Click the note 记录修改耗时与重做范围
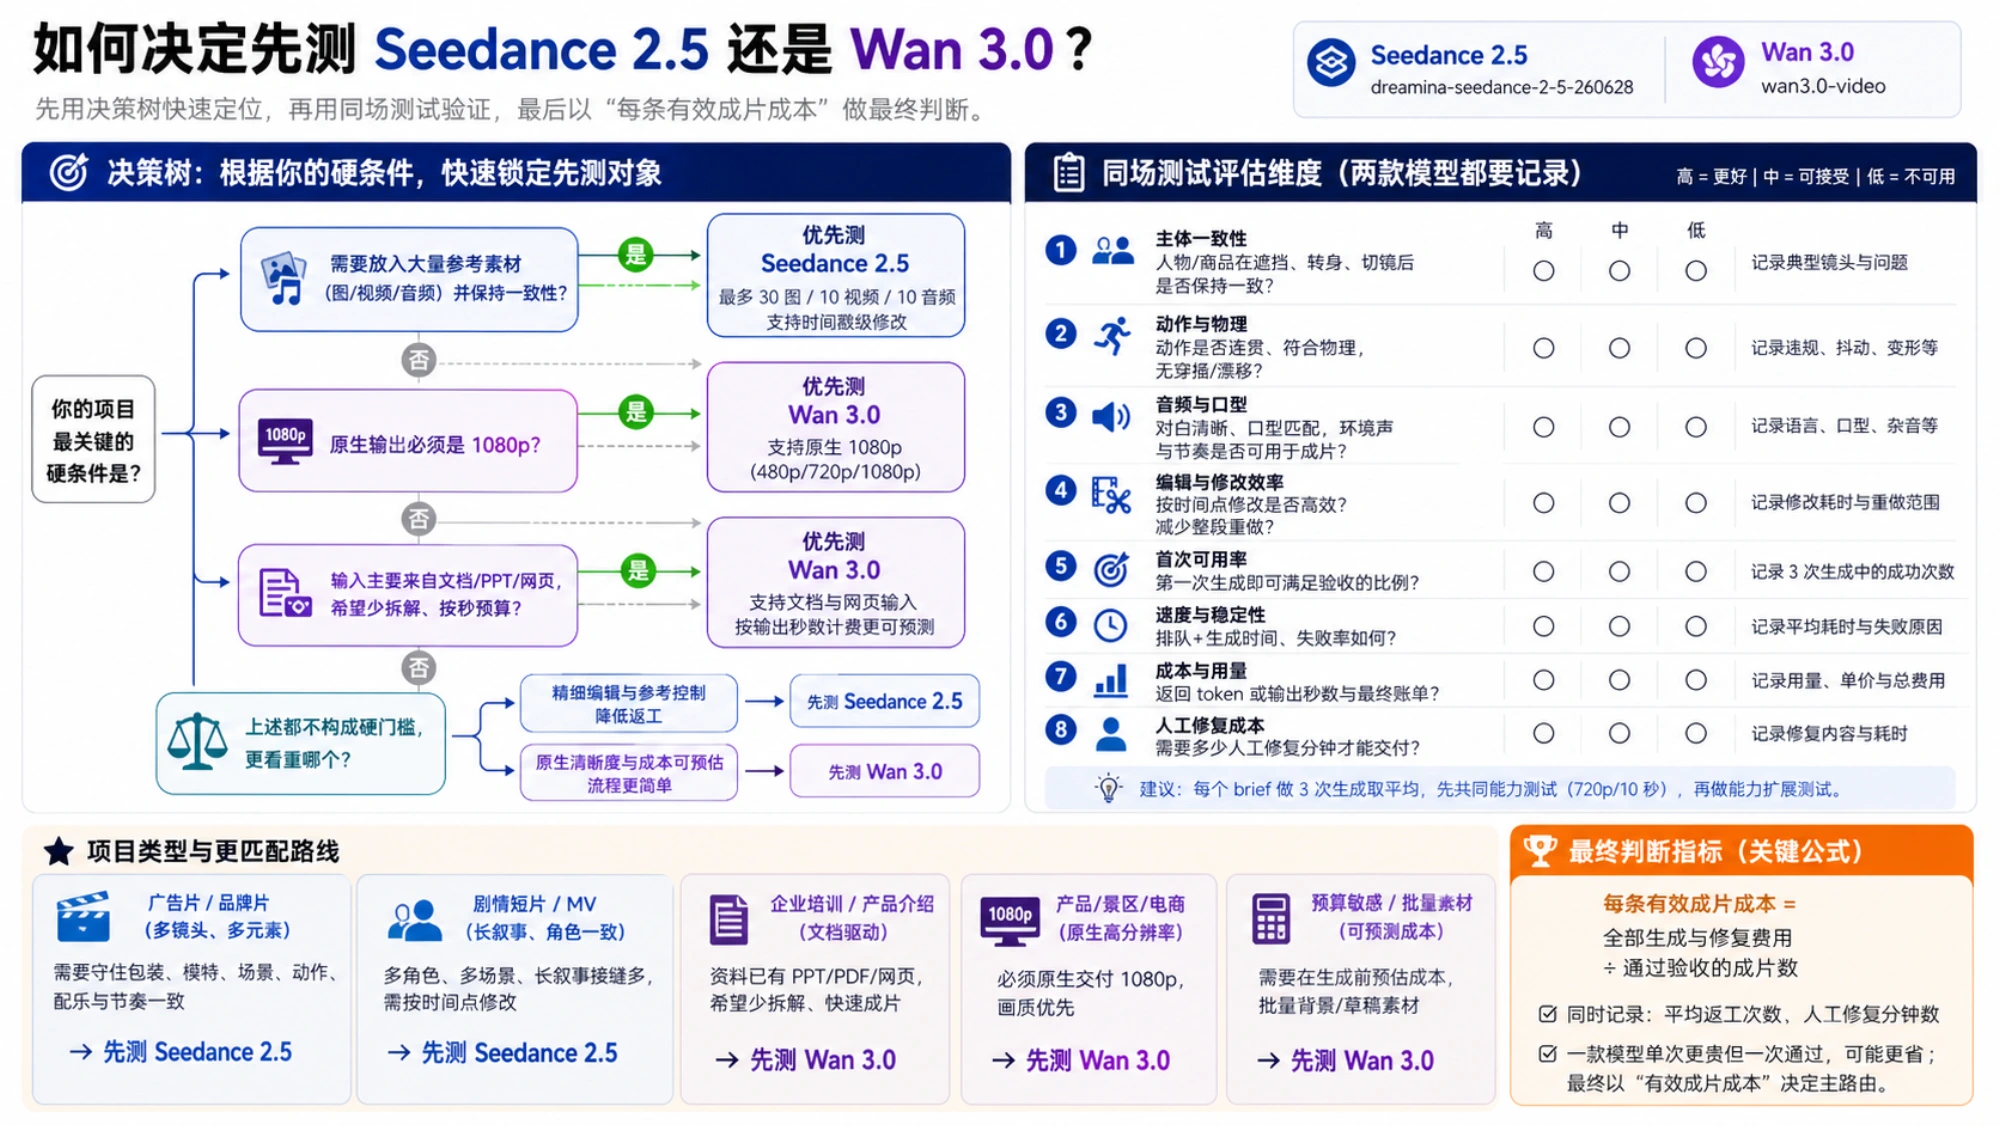Screen dimensions: 2000x1125 pyautogui.click(x=1845, y=502)
